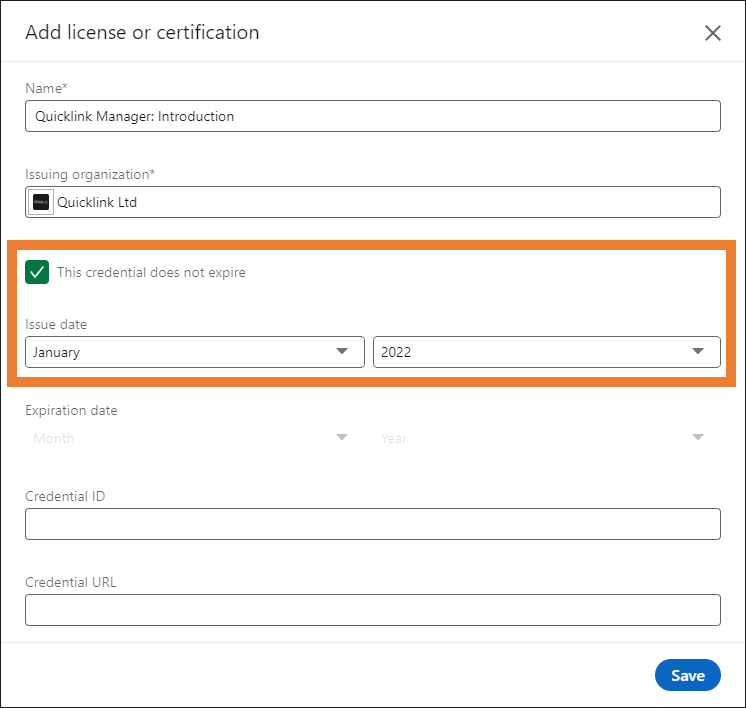Open the Expiration date Month dropdown
This screenshot has width=746, height=708.
(195, 438)
